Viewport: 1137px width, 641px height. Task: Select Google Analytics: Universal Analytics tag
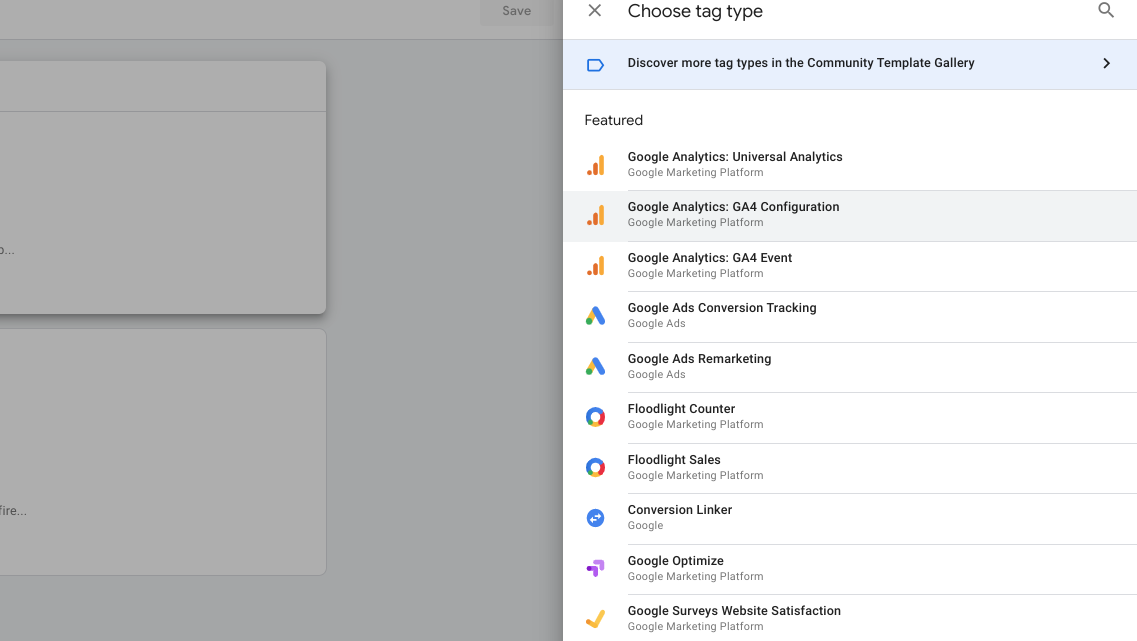pyautogui.click(x=850, y=165)
